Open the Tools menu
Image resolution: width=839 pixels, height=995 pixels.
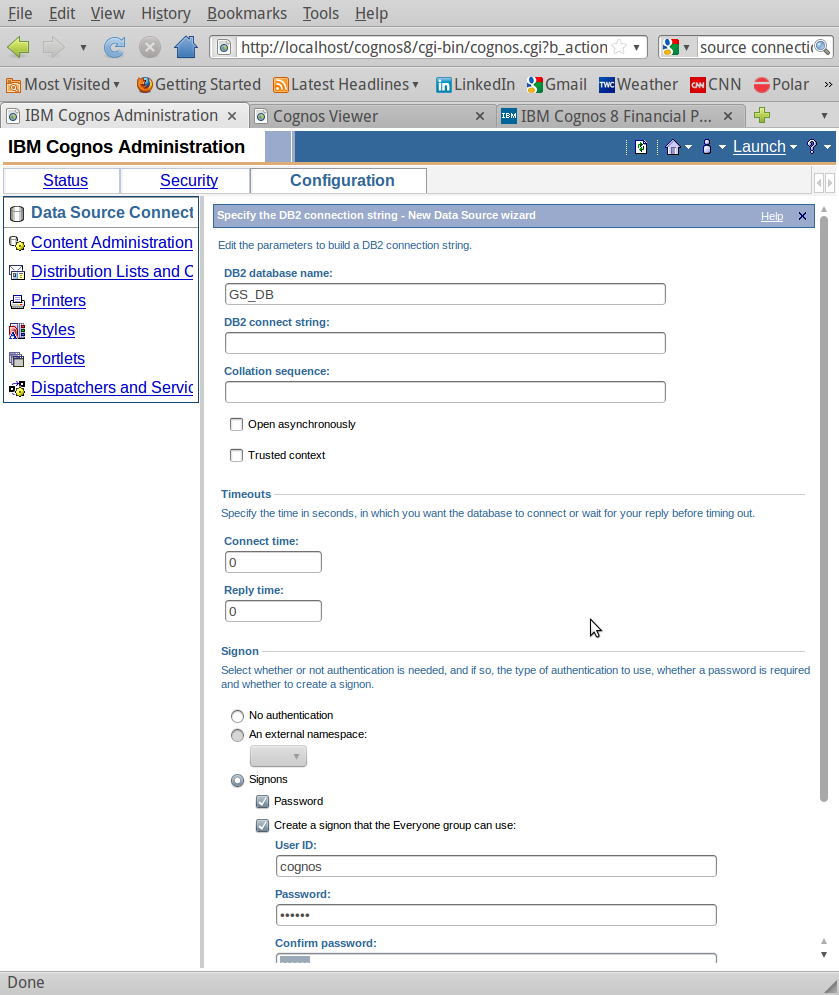point(320,13)
